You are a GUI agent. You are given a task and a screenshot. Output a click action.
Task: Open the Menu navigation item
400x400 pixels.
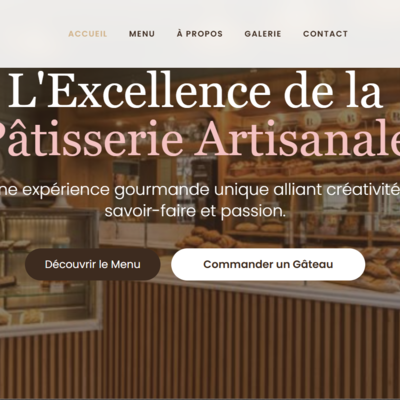(x=142, y=34)
